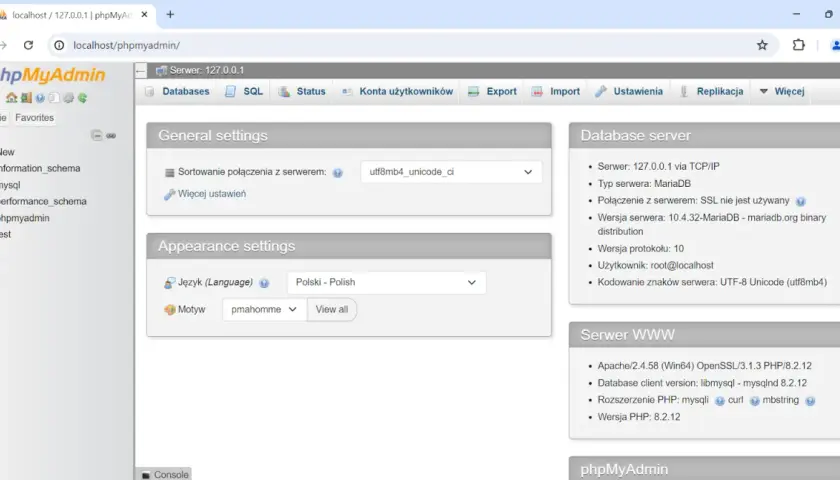Click the Appearance settings panel header
This screenshot has height=480, width=840.
pyautogui.click(x=349, y=246)
